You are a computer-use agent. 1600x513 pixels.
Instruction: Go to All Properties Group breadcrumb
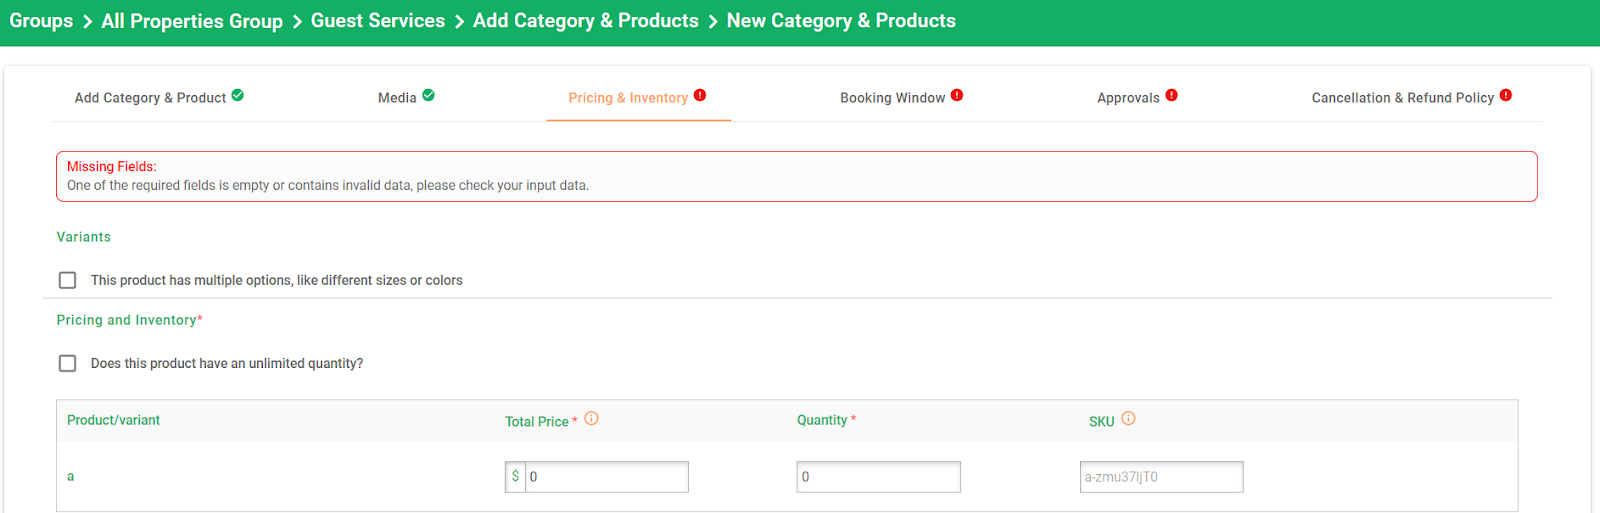(192, 21)
